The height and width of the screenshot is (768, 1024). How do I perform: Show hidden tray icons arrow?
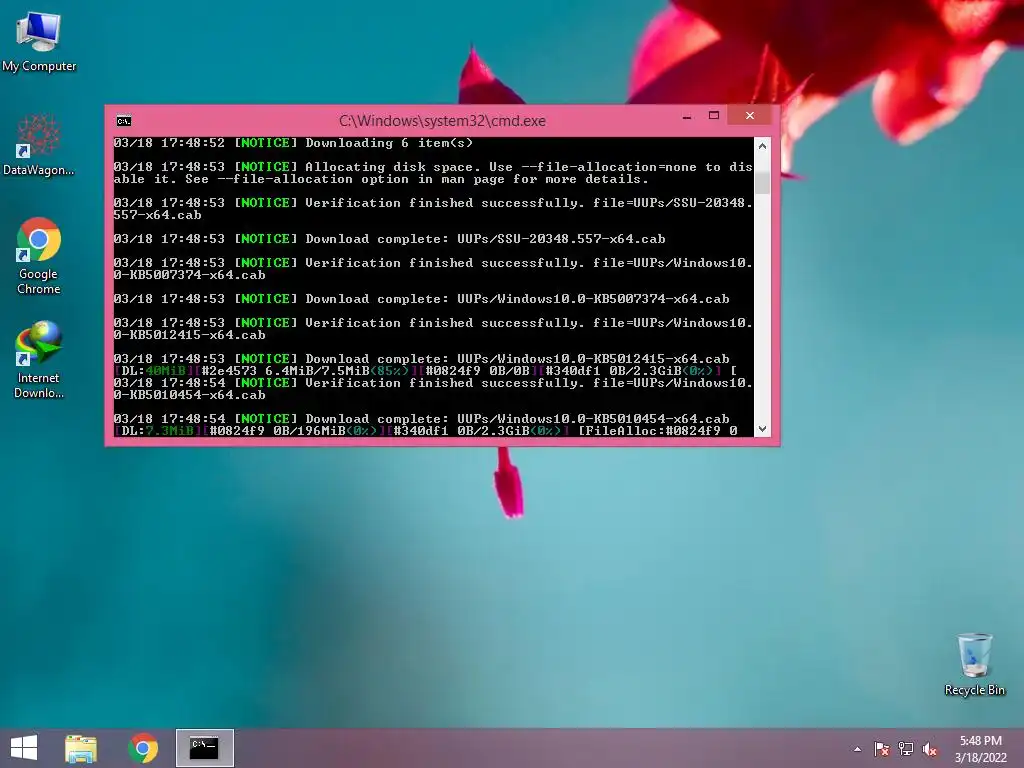pos(857,749)
